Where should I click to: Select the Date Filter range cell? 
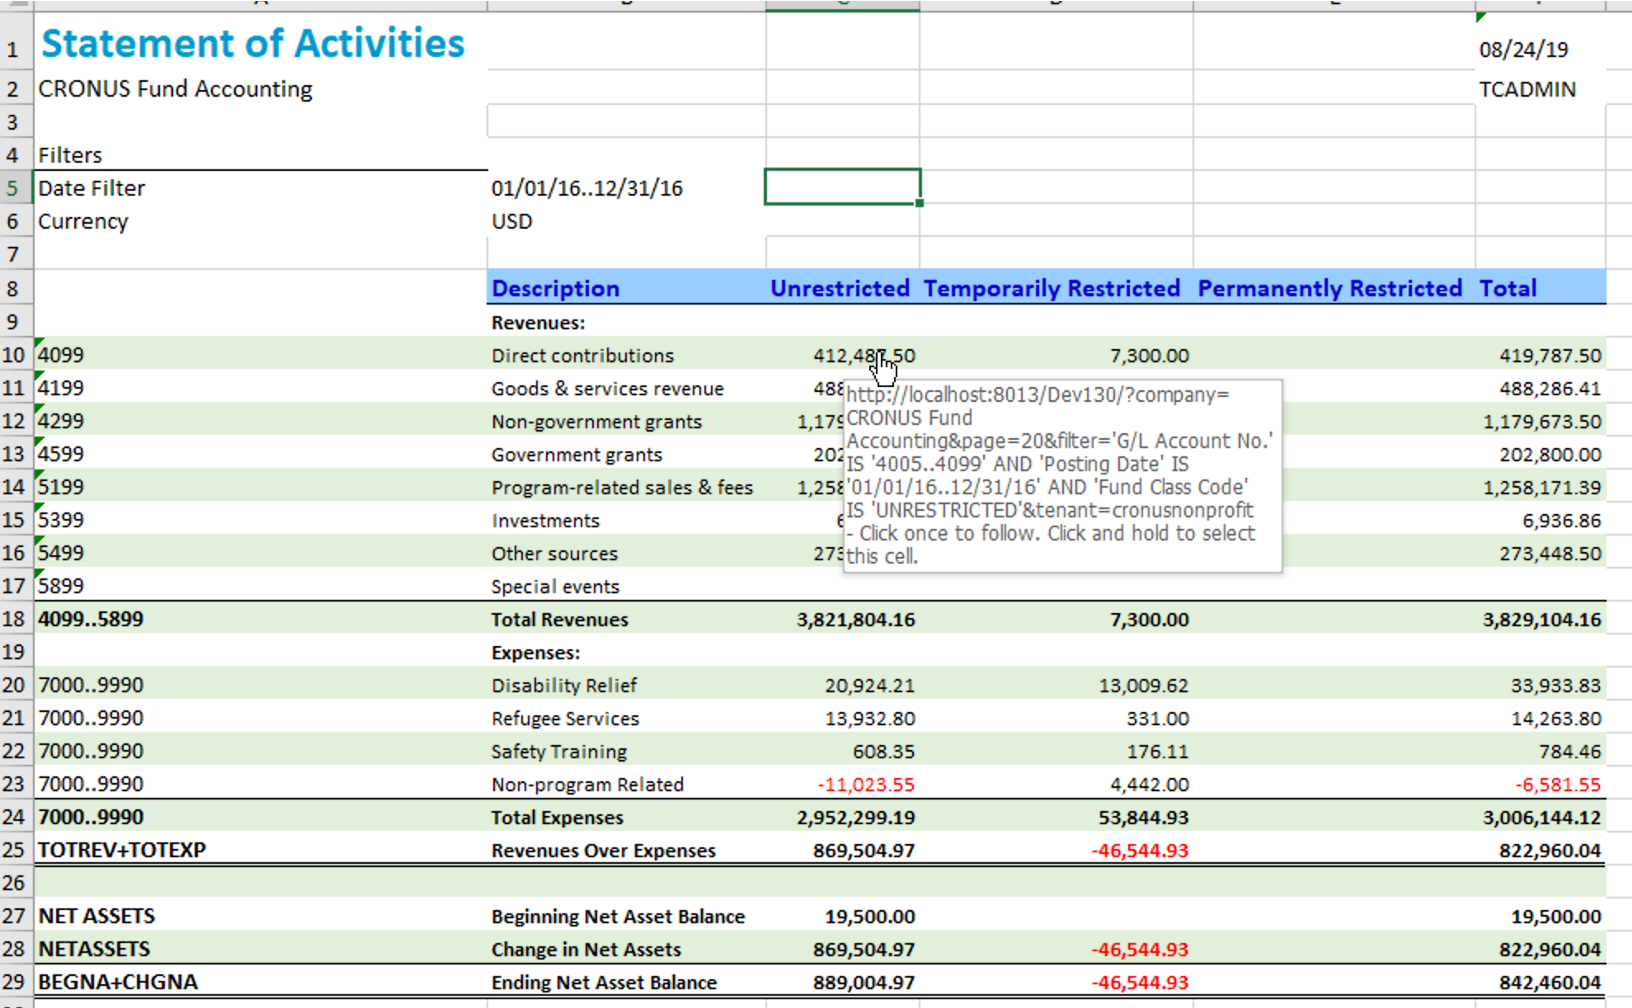click(x=588, y=188)
